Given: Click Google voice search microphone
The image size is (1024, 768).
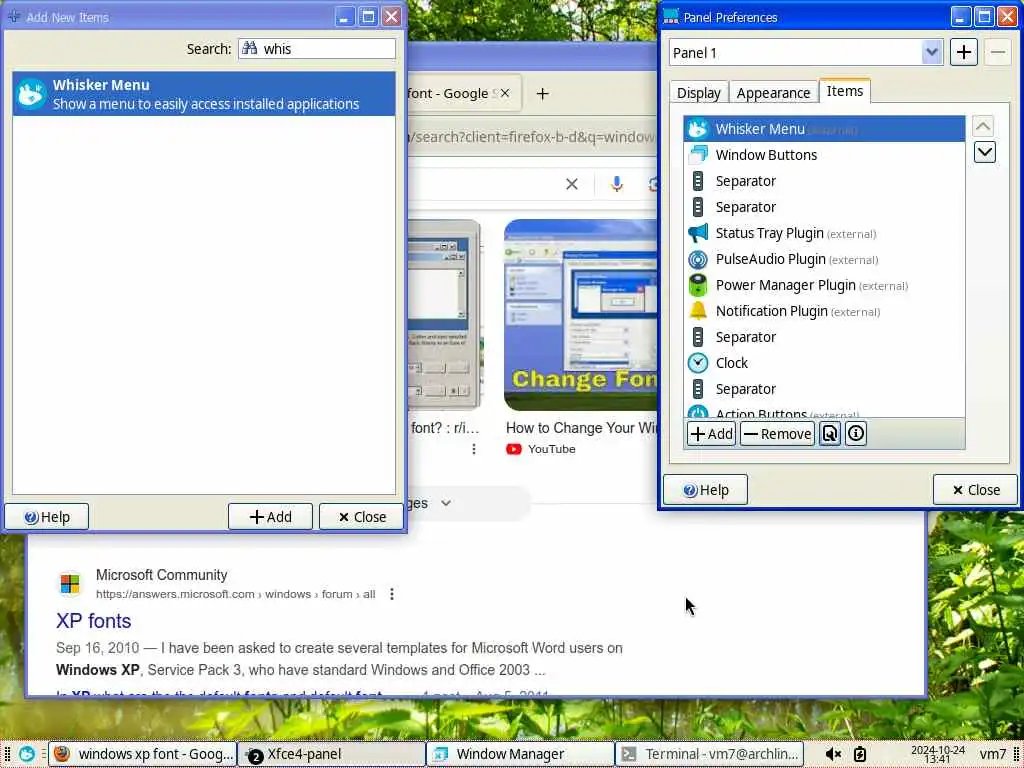Looking at the screenshot, I should coord(616,185).
